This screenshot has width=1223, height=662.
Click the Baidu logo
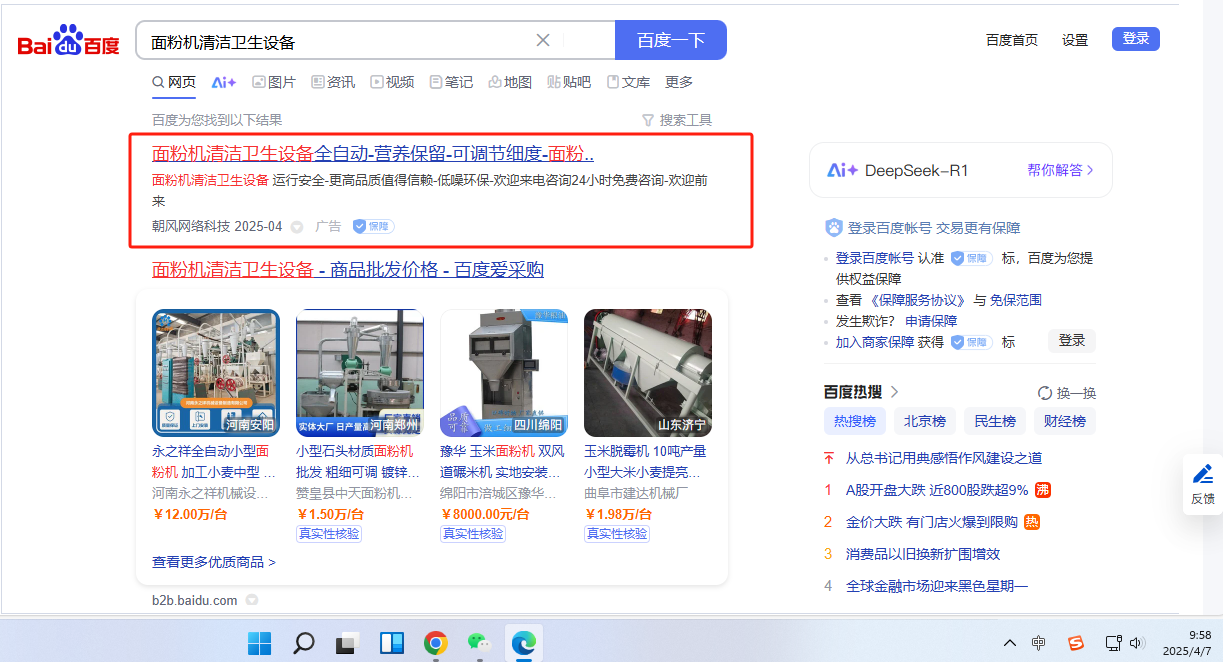point(68,41)
